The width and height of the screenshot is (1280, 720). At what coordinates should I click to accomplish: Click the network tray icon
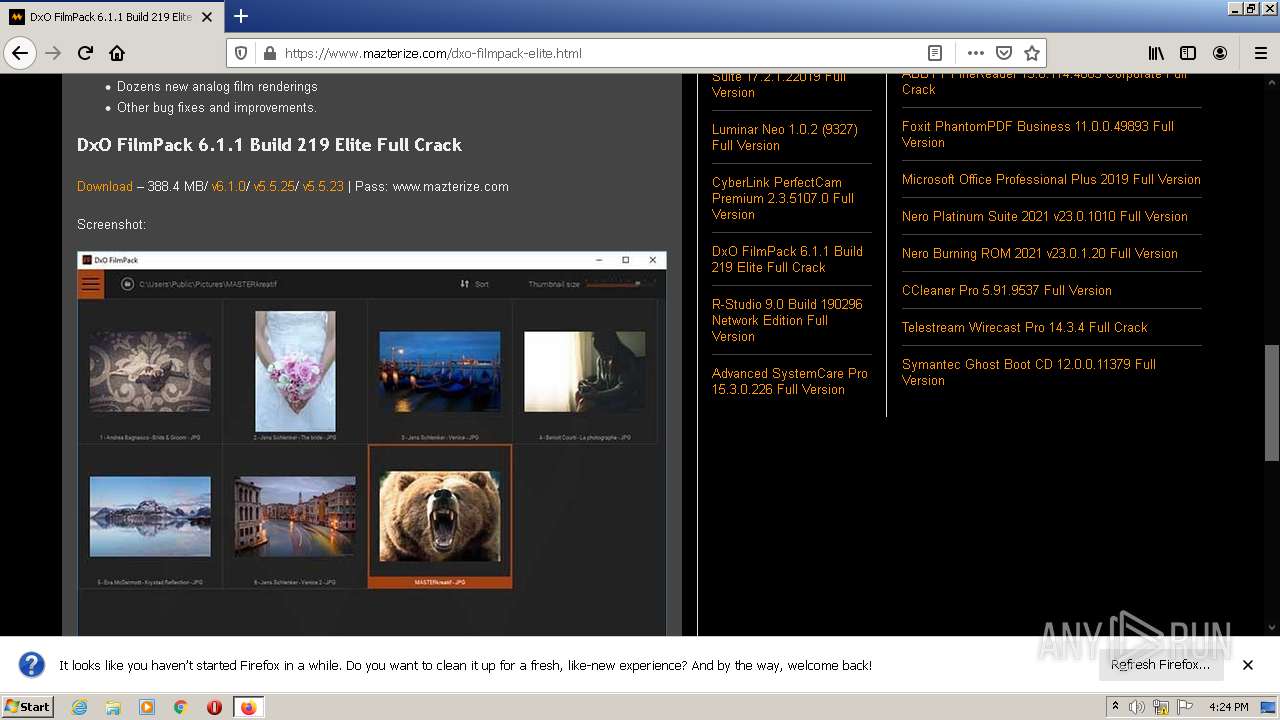(x=1161, y=707)
